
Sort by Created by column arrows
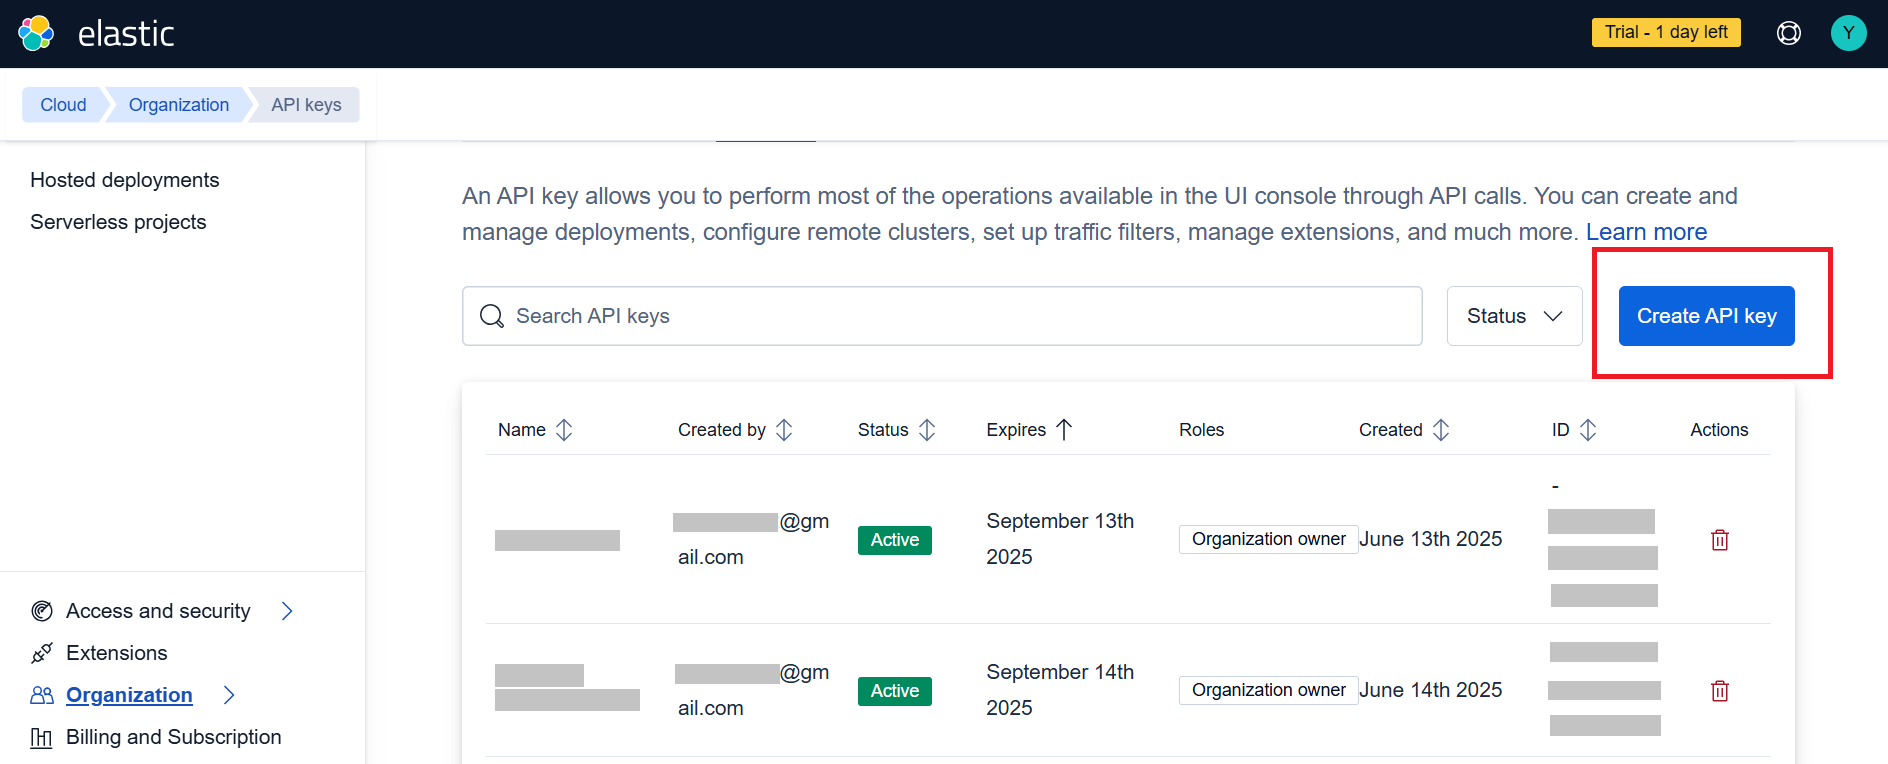pos(784,430)
